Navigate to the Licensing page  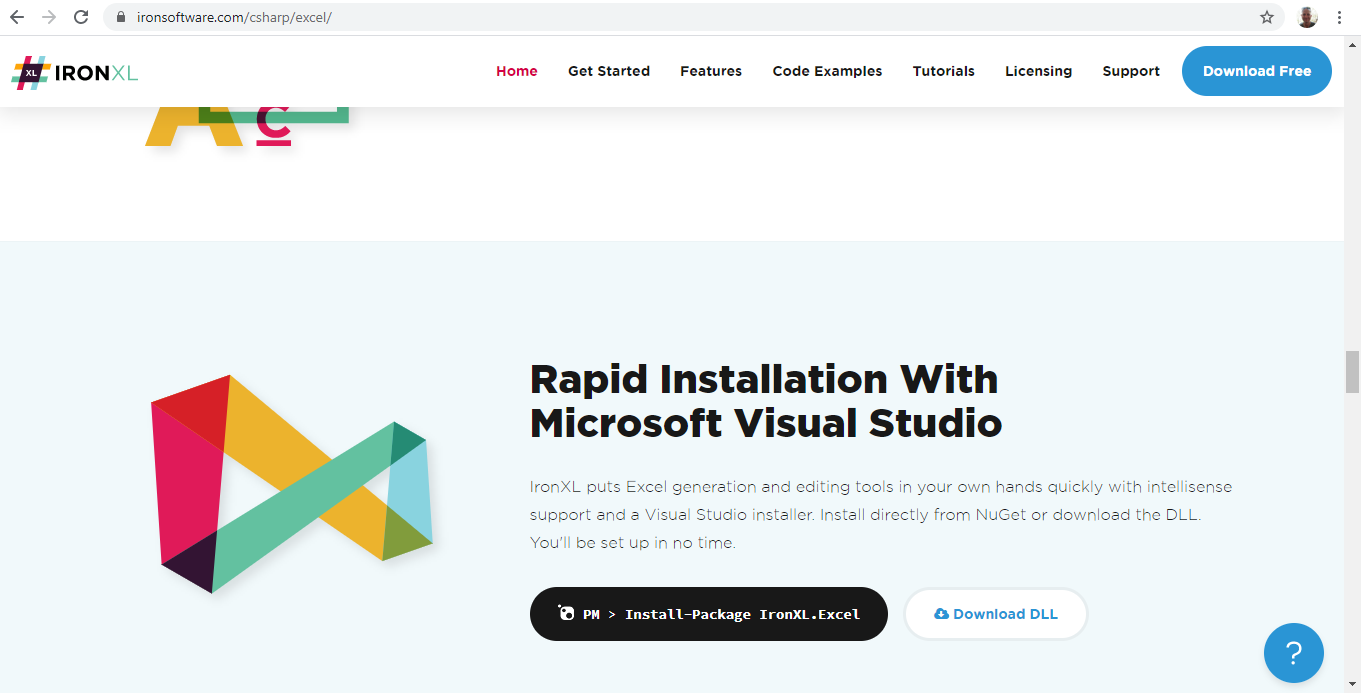tap(1038, 71)
